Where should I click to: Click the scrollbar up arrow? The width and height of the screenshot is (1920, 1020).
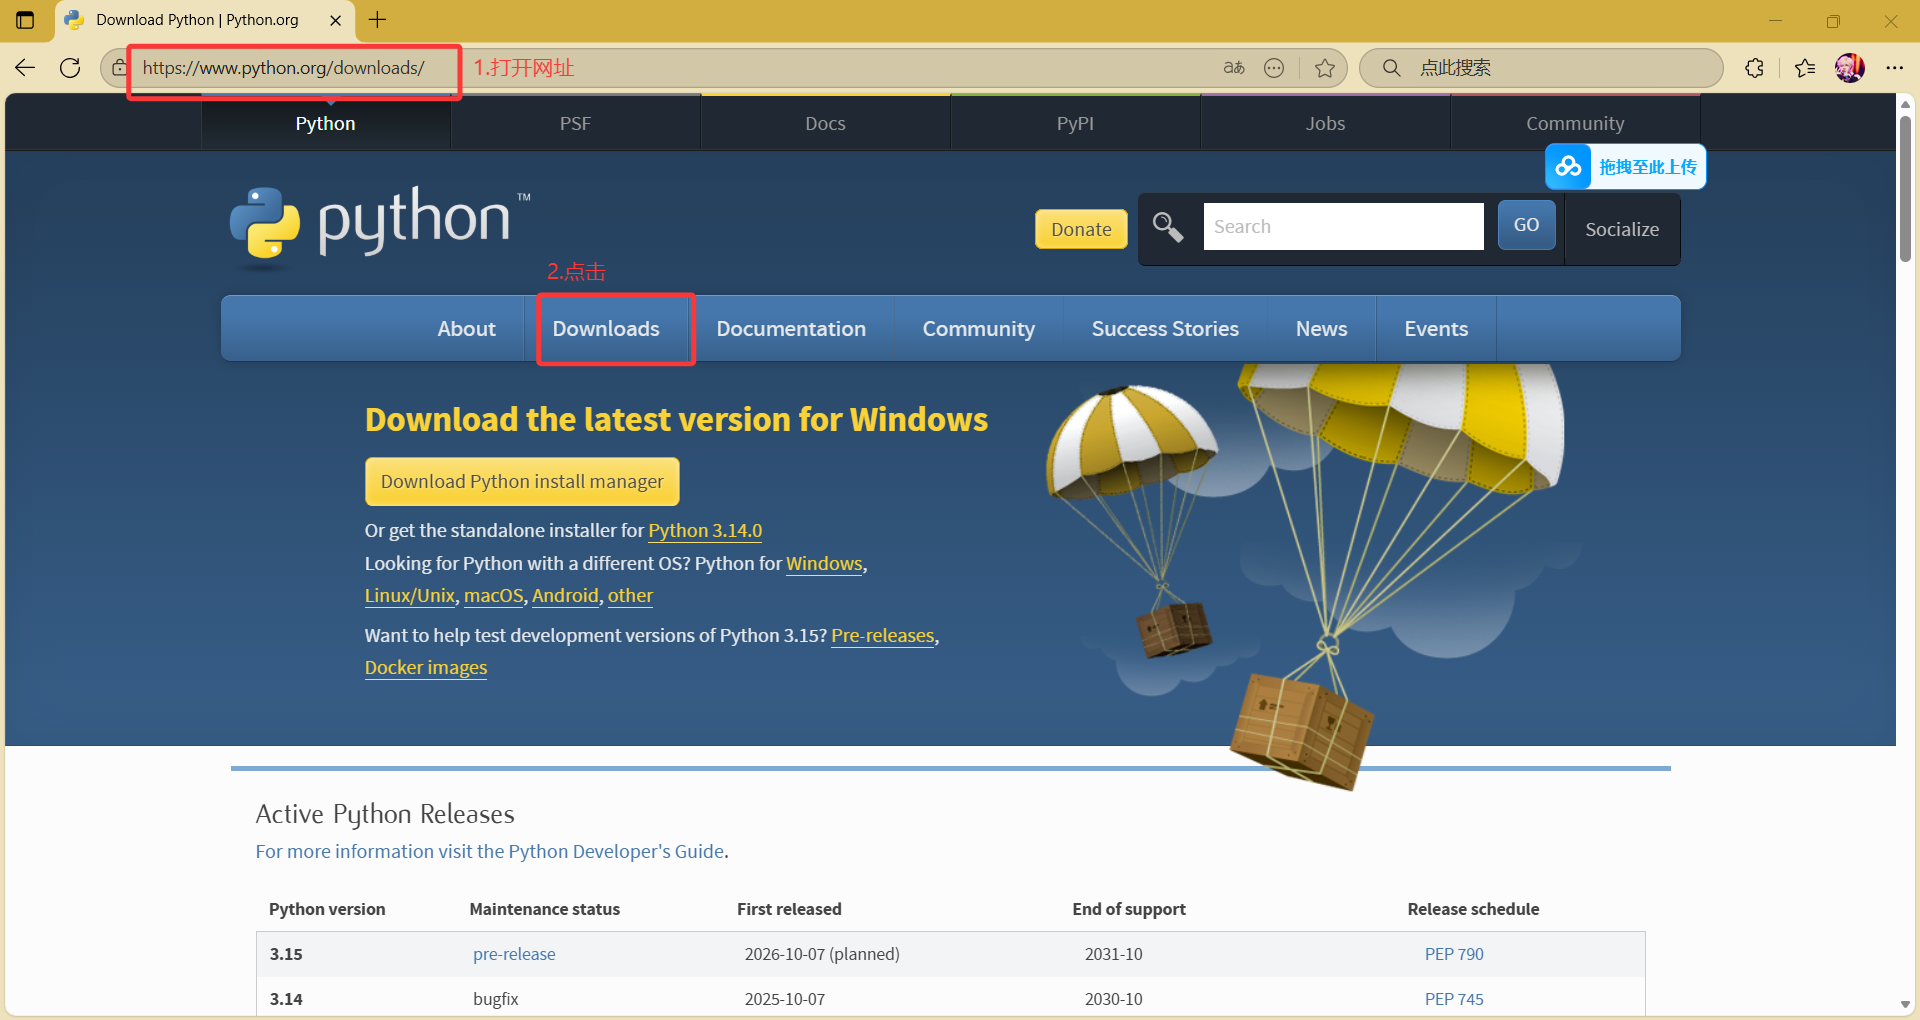point(1905,104)
